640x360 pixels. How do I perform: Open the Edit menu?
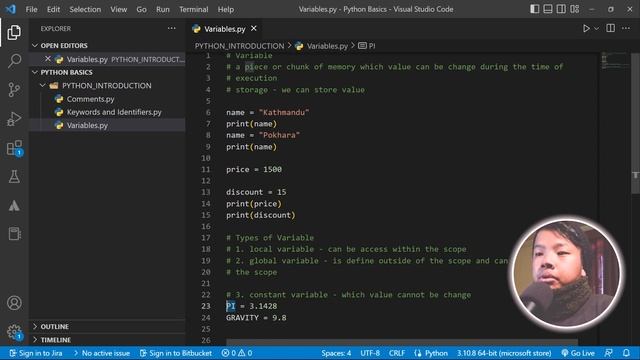tap(53, 9)
